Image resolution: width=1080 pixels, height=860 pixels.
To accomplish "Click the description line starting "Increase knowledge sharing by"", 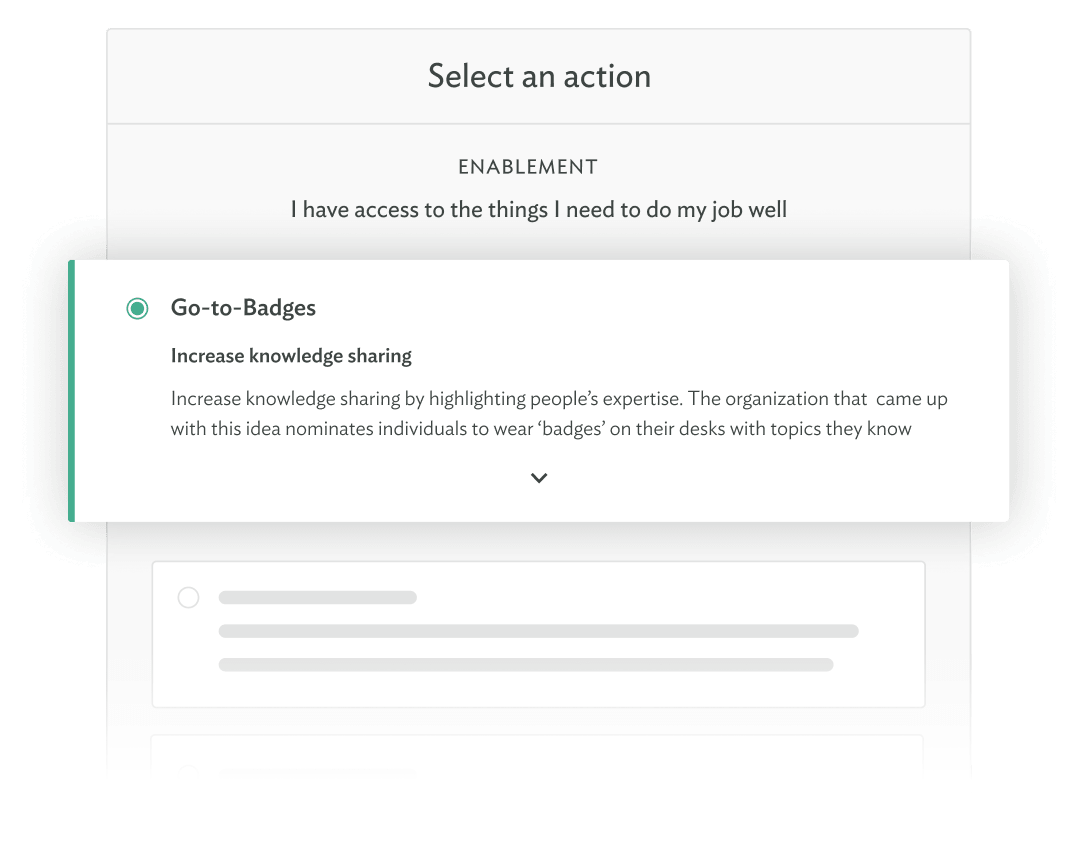I will click(559, 399).
